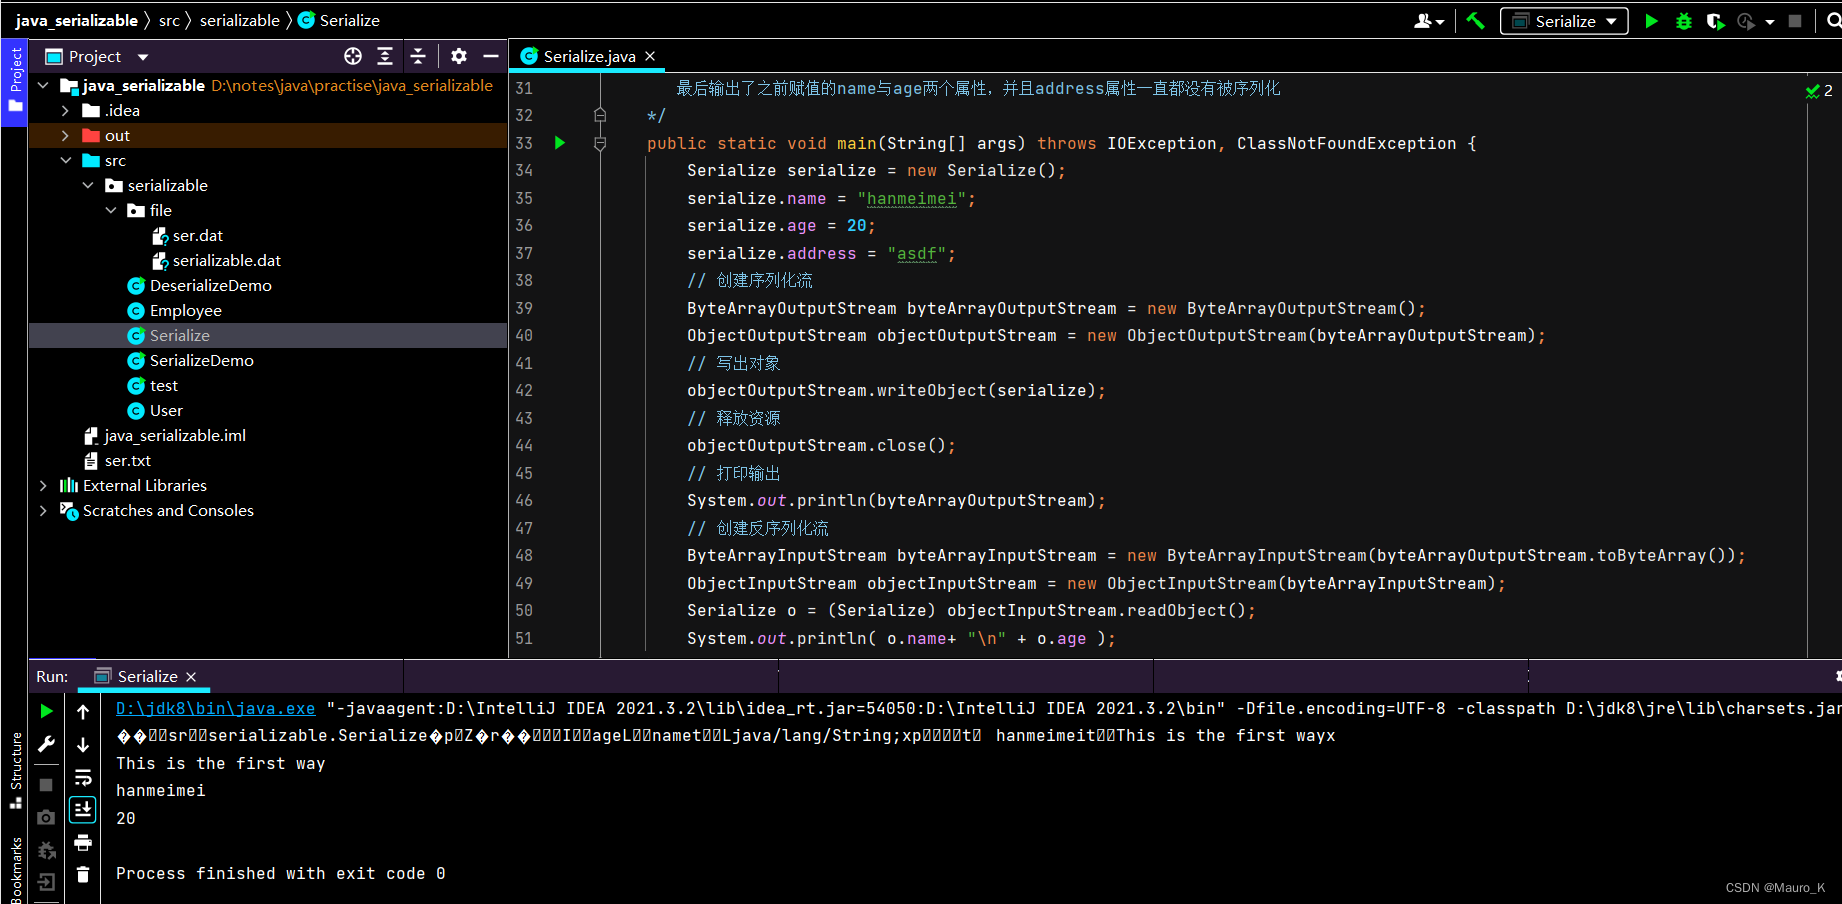Collapse the file folder

coord(111,211)
